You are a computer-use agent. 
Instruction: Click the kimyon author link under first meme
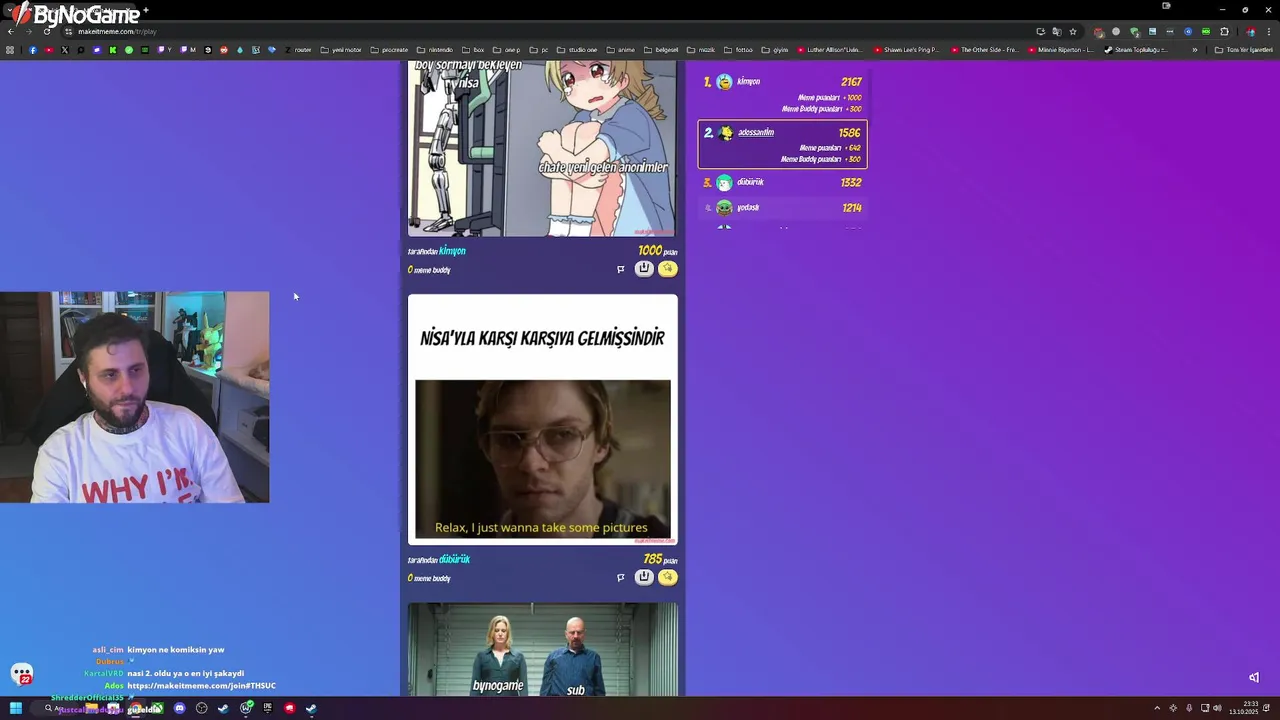click(x=452, y=251)
